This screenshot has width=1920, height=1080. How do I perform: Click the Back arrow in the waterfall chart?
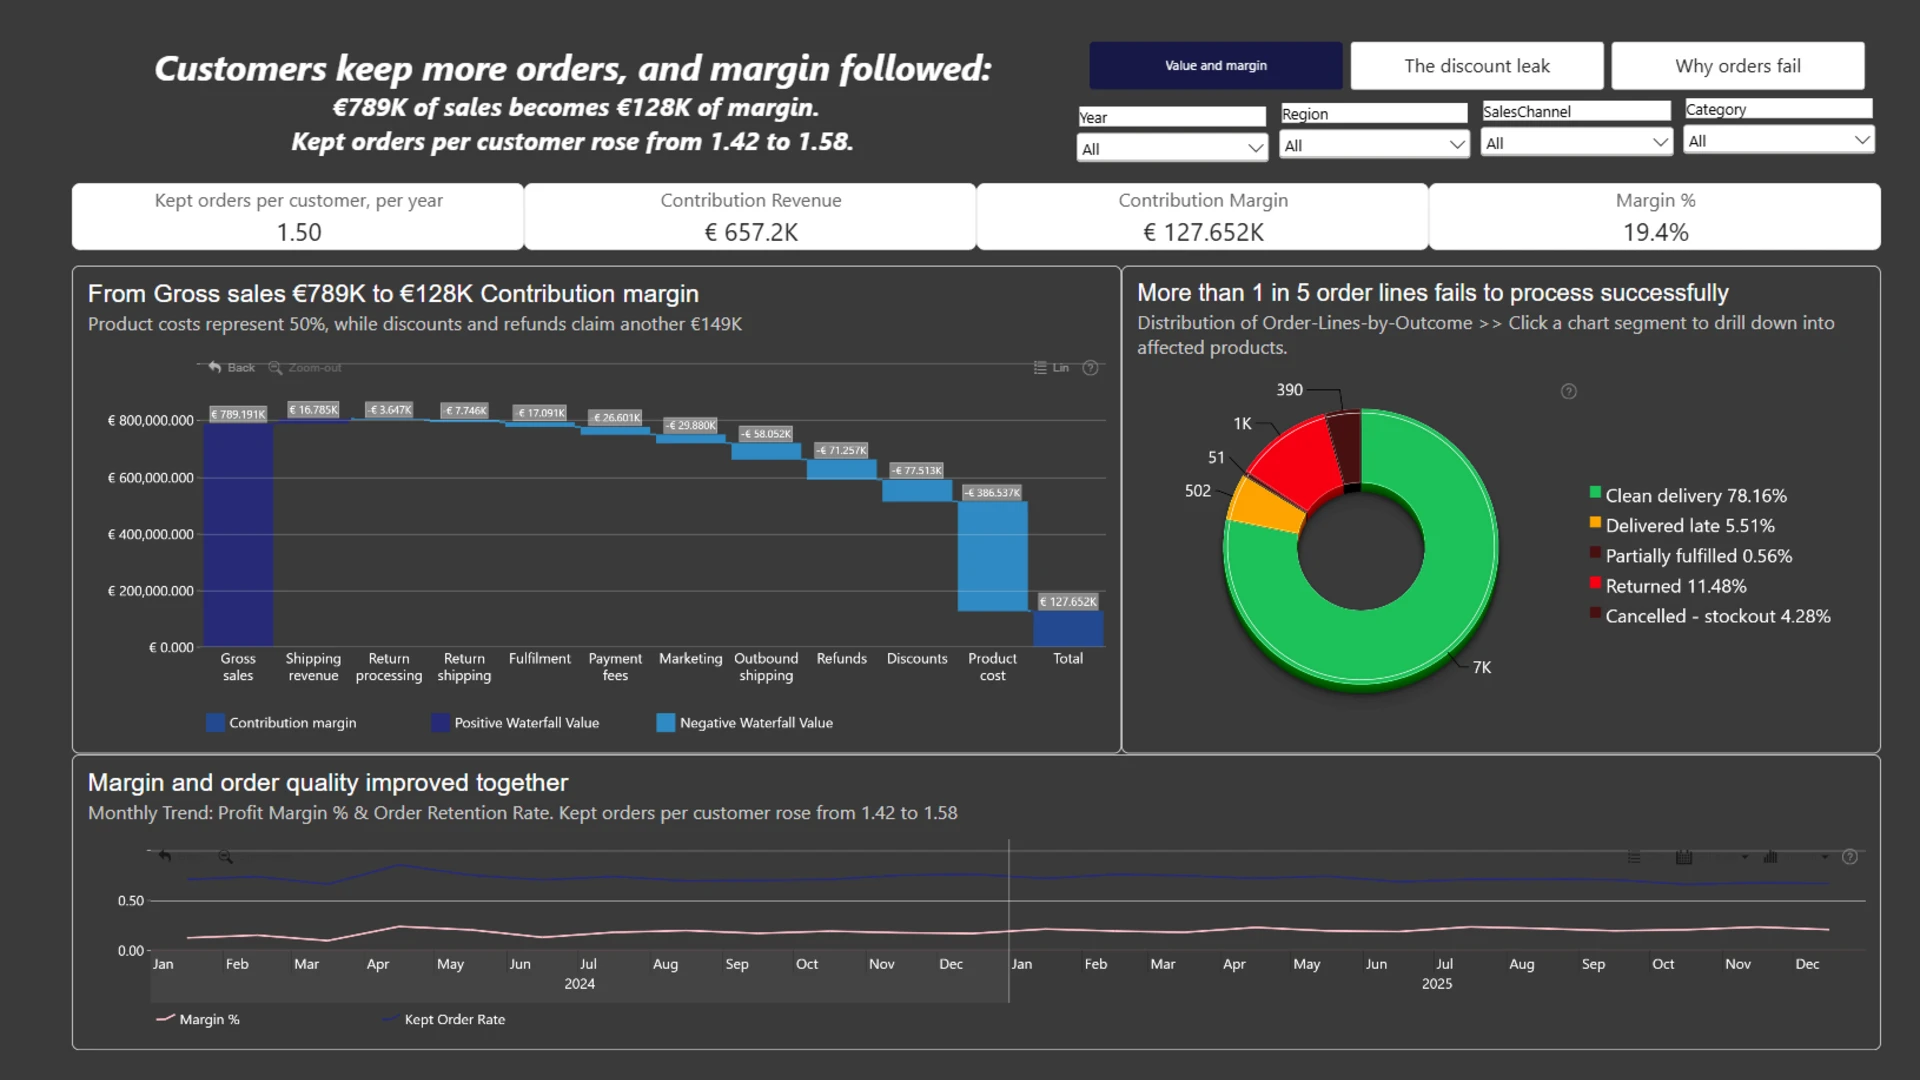pos(215,368)
